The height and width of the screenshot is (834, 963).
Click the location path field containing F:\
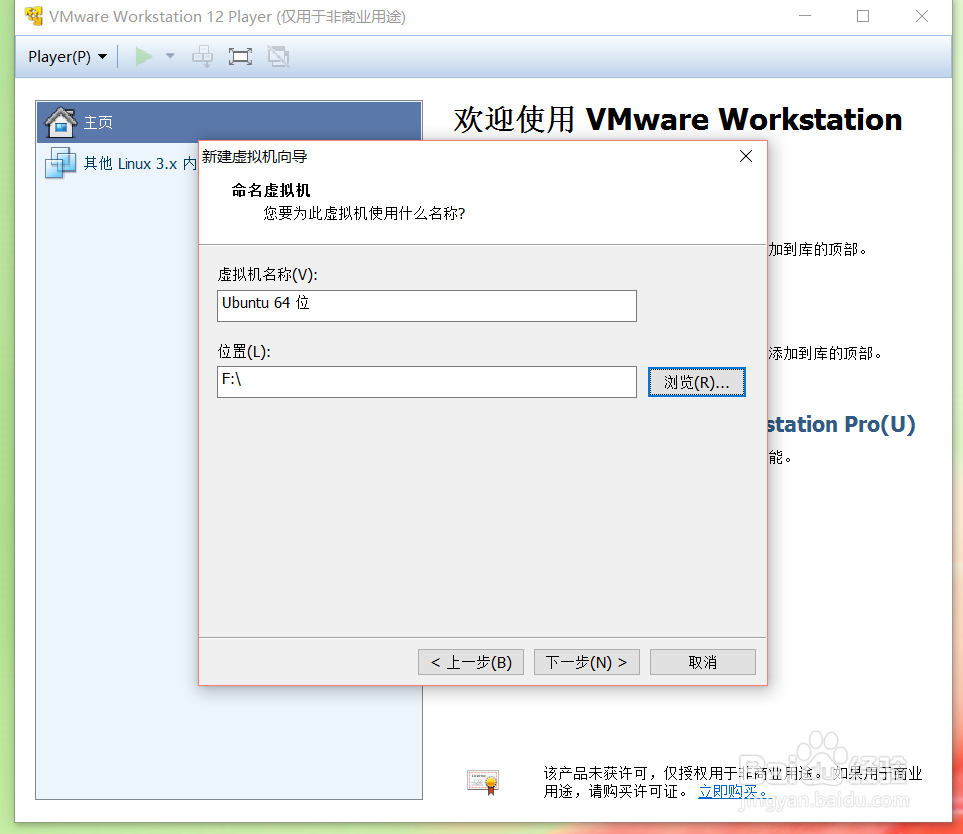pyautogui.click(x=427, y=382)
